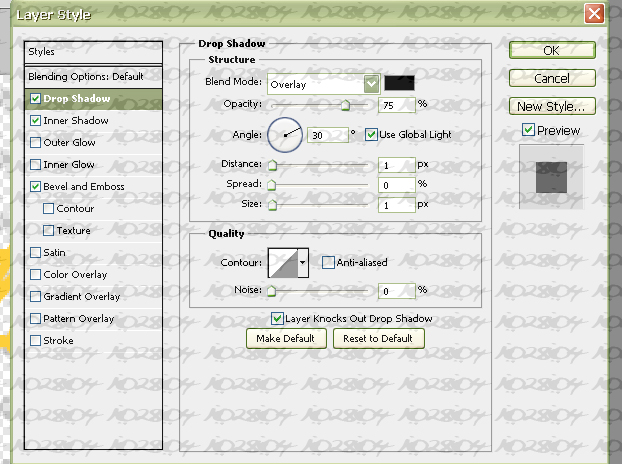622x464 pixels.
Task: Enable the Inner Glow checkbox
Action: point(35,165)
